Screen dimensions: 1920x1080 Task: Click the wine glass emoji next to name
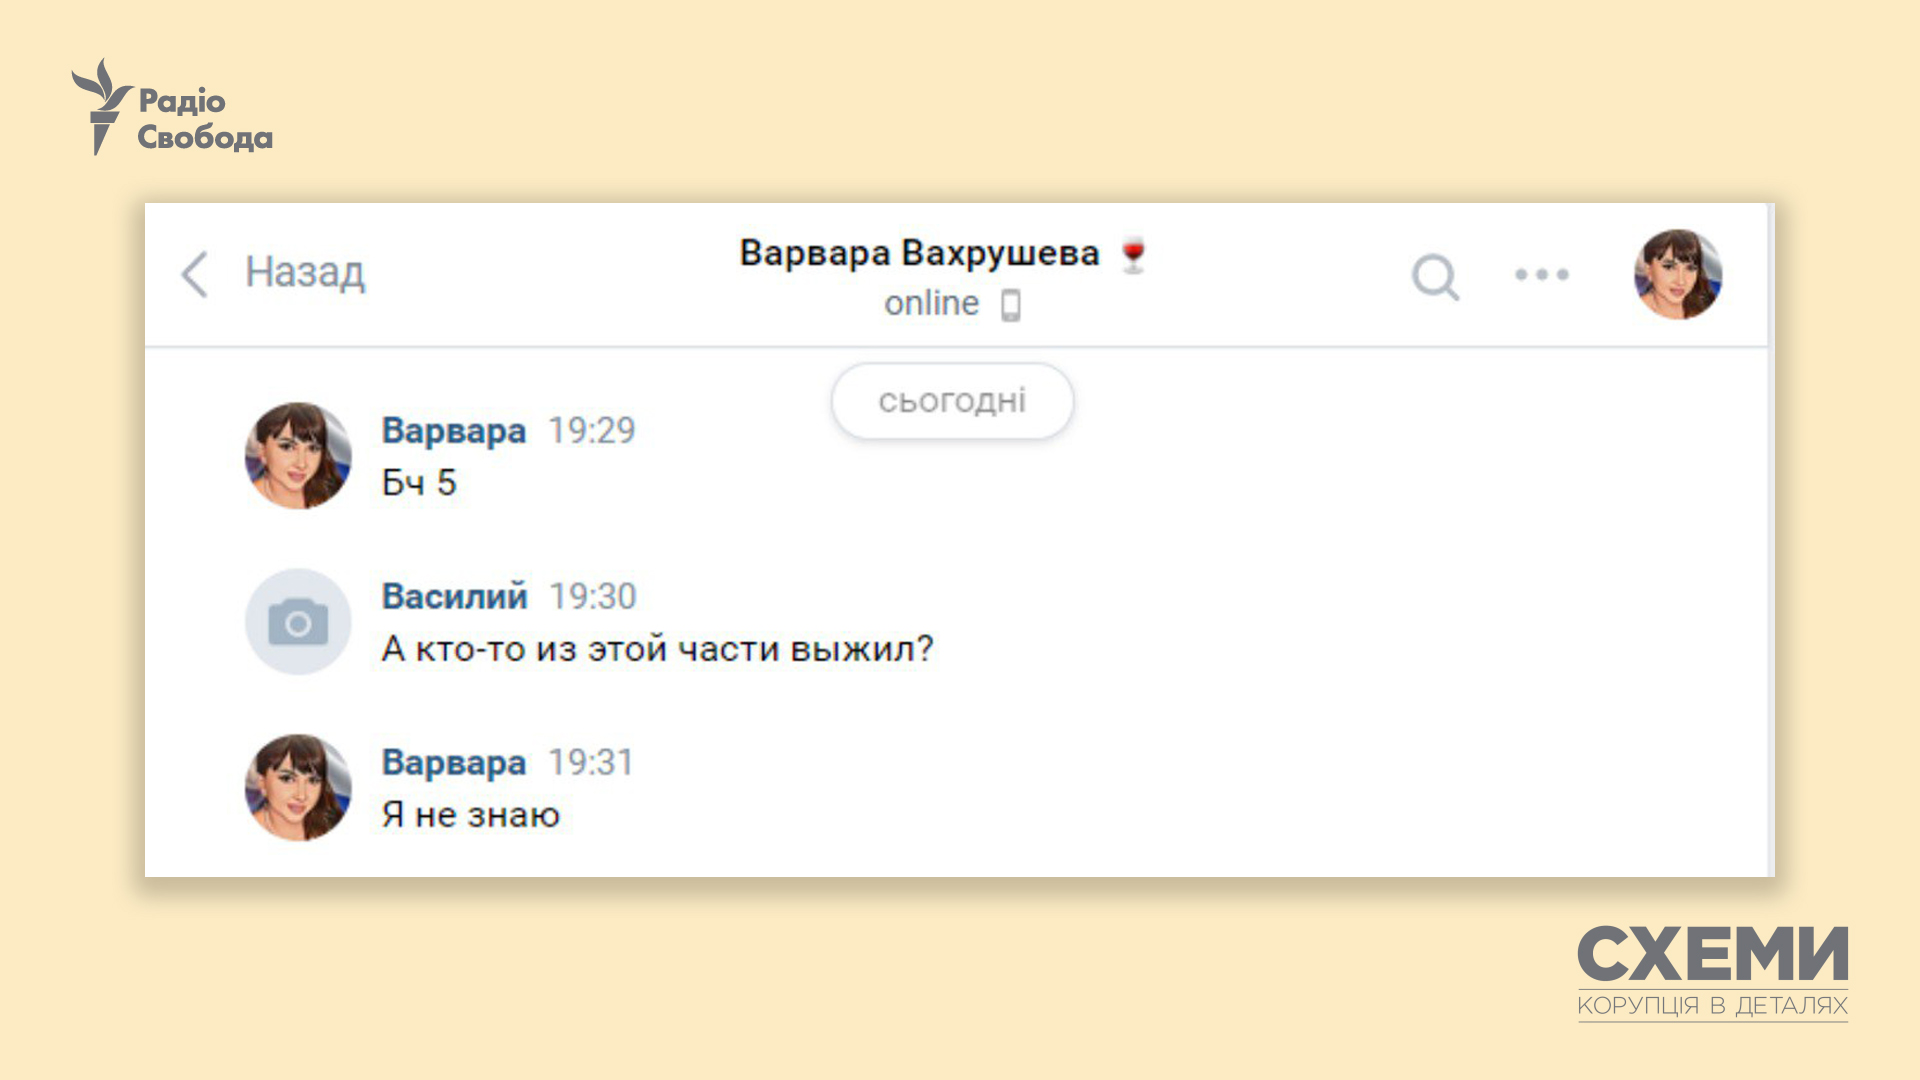[x=1133, y=255]
